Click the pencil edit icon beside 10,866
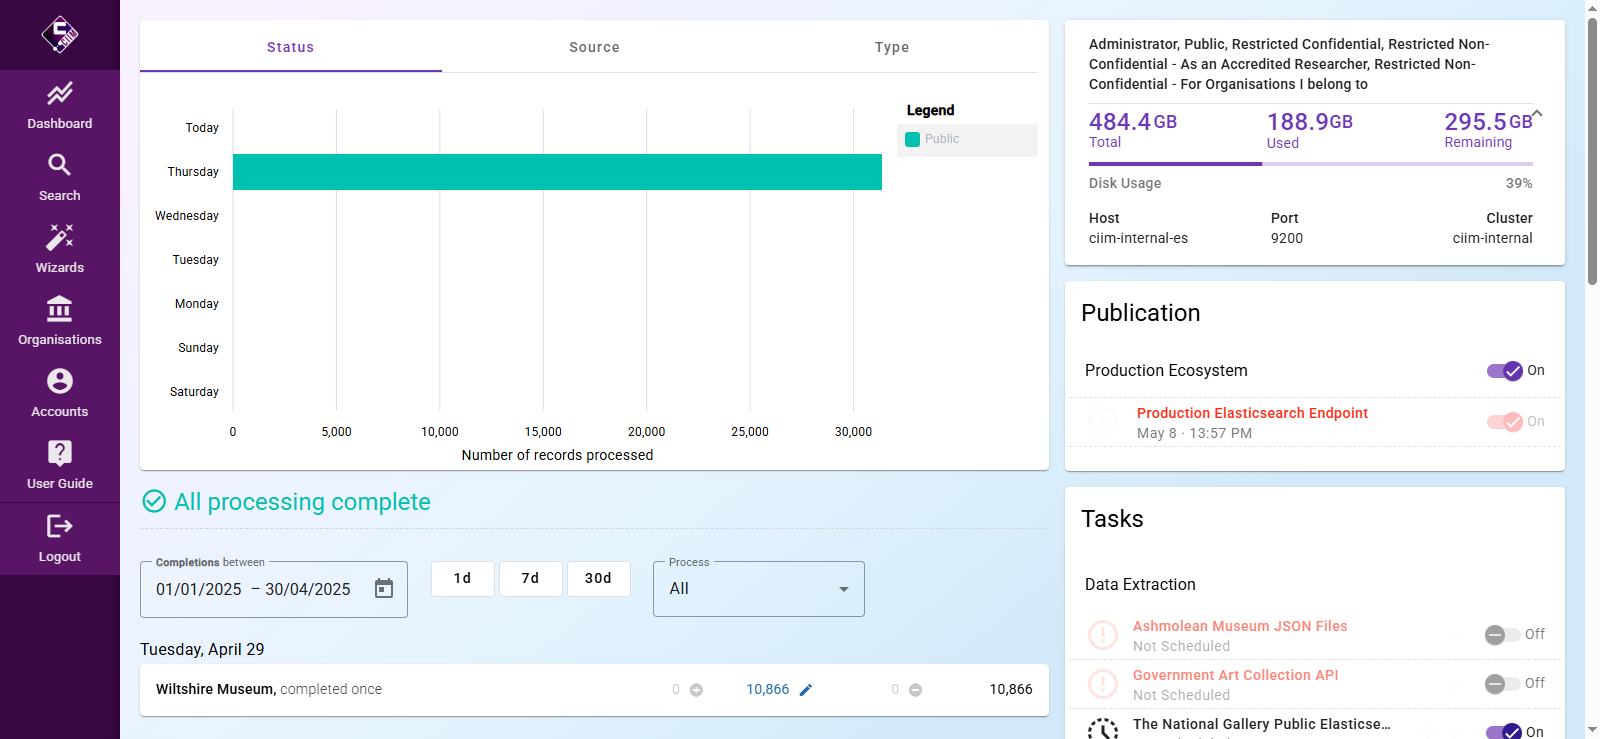This screenshot has width=1600, height=739. (806, 690)
